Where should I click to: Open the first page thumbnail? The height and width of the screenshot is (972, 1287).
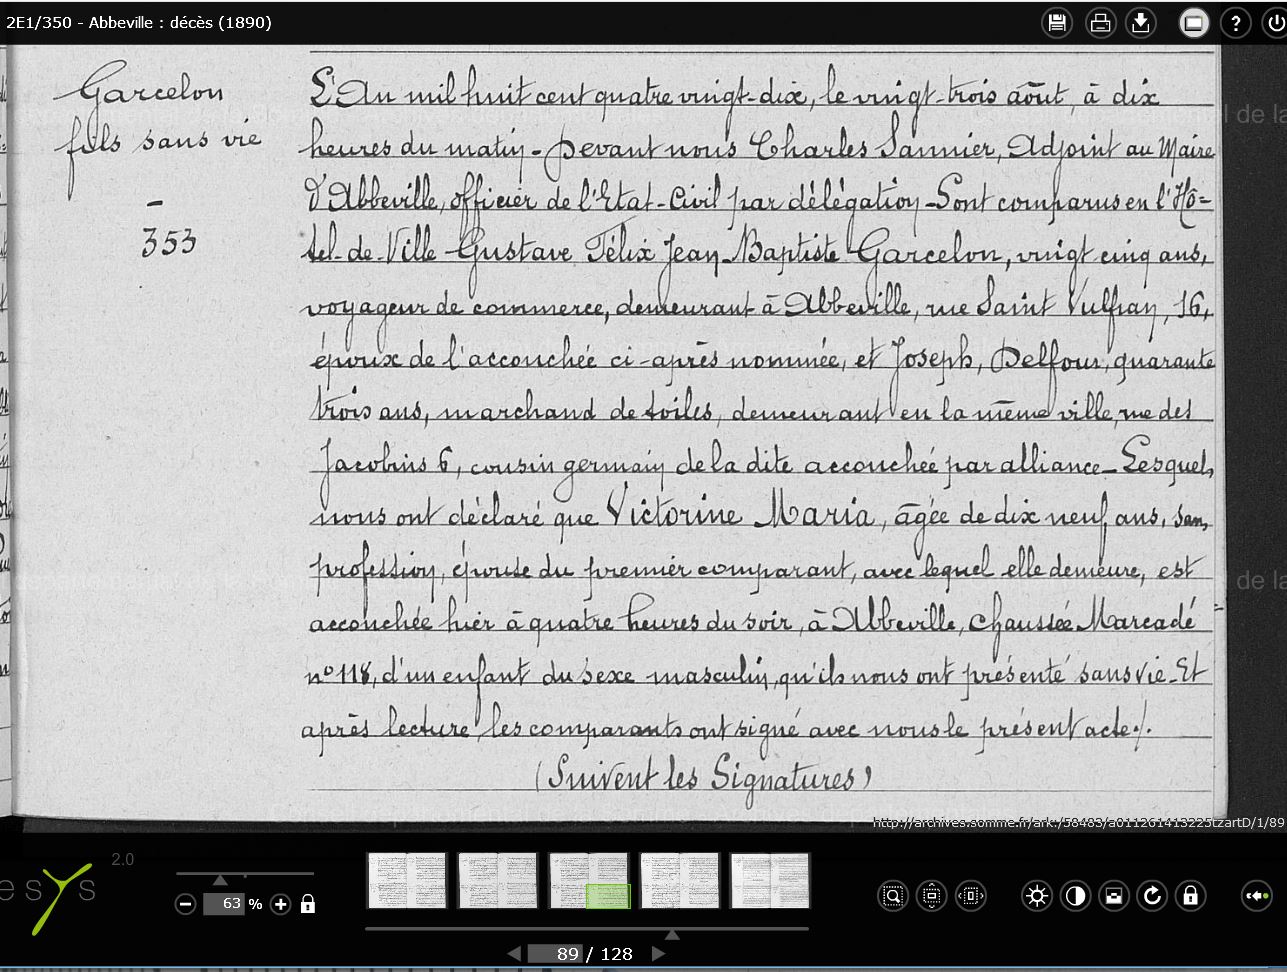(407, 880)
